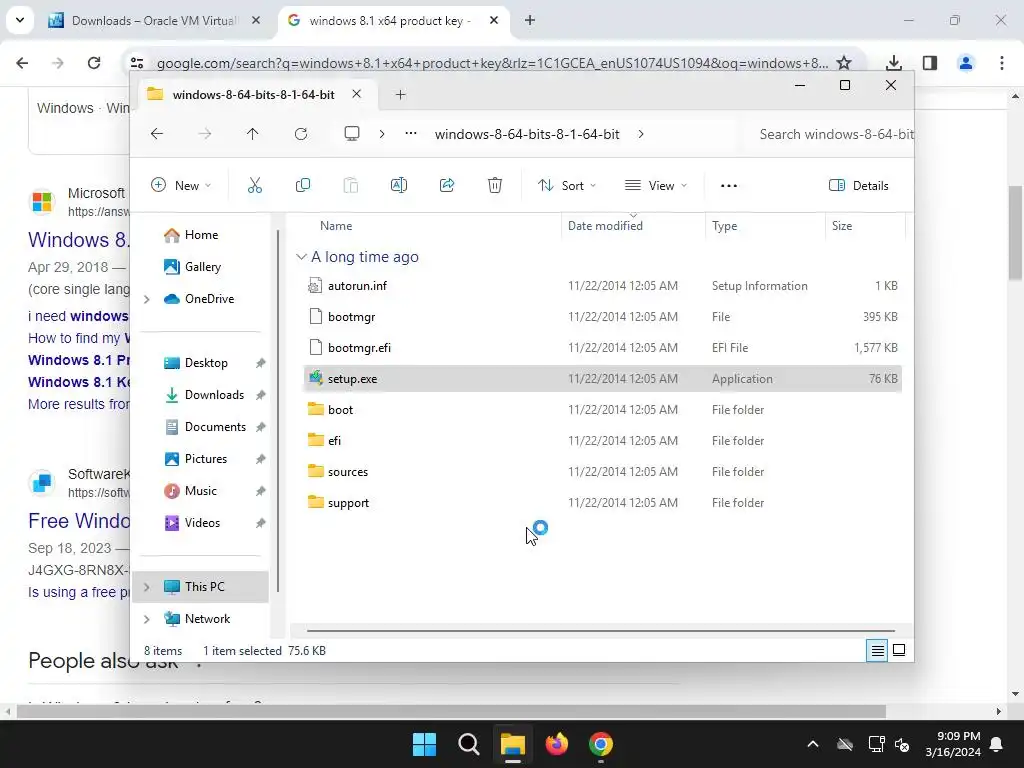Close the windows-8-64-bits-8-1-64-bit tab
This screenshot has height=768, width=1024.
click(357, 94)
